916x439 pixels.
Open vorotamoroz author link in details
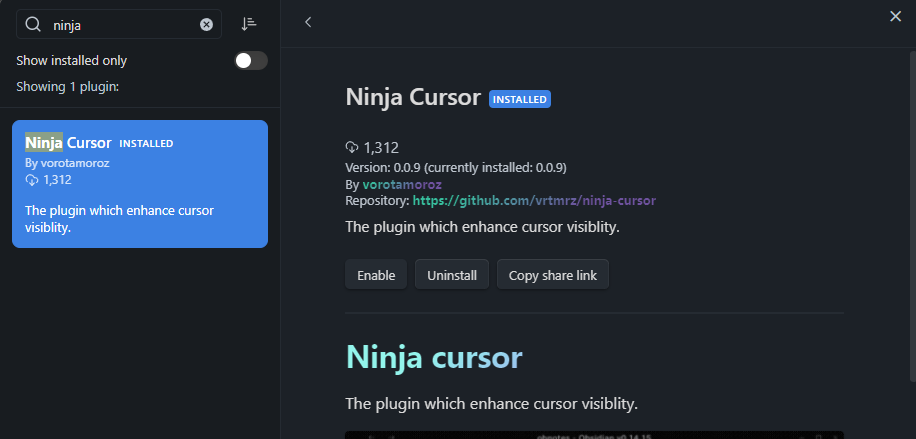(x=401, y=184)
